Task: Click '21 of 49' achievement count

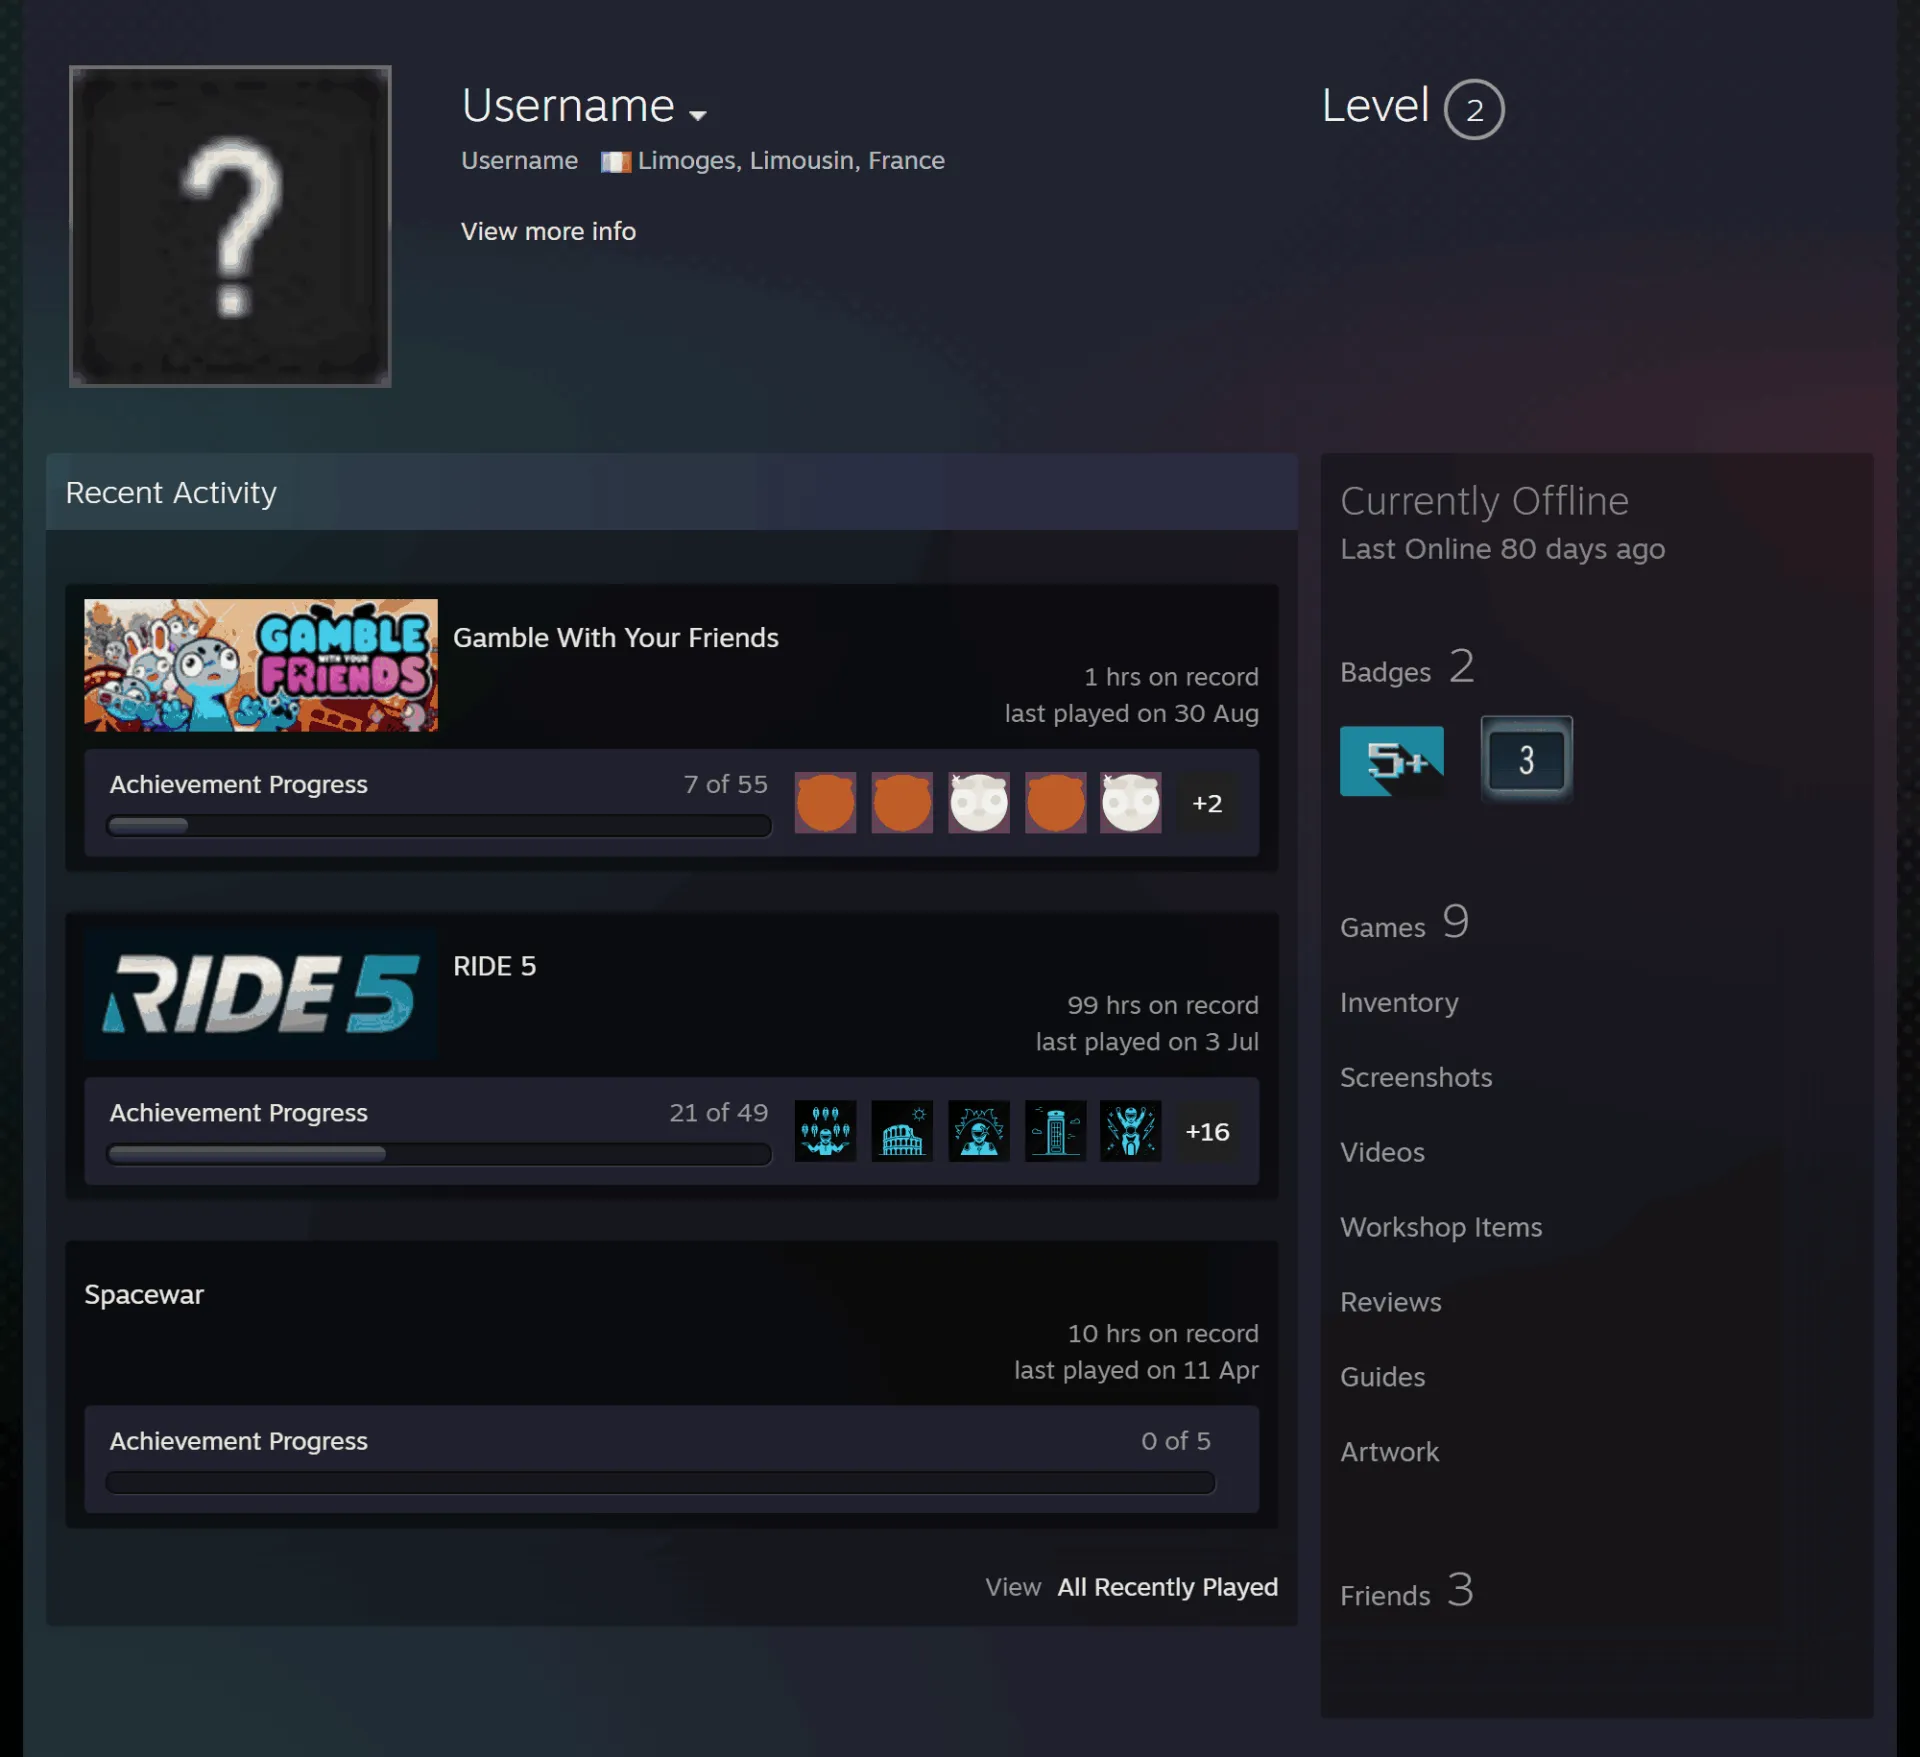Action: [x=718, y=1112]
